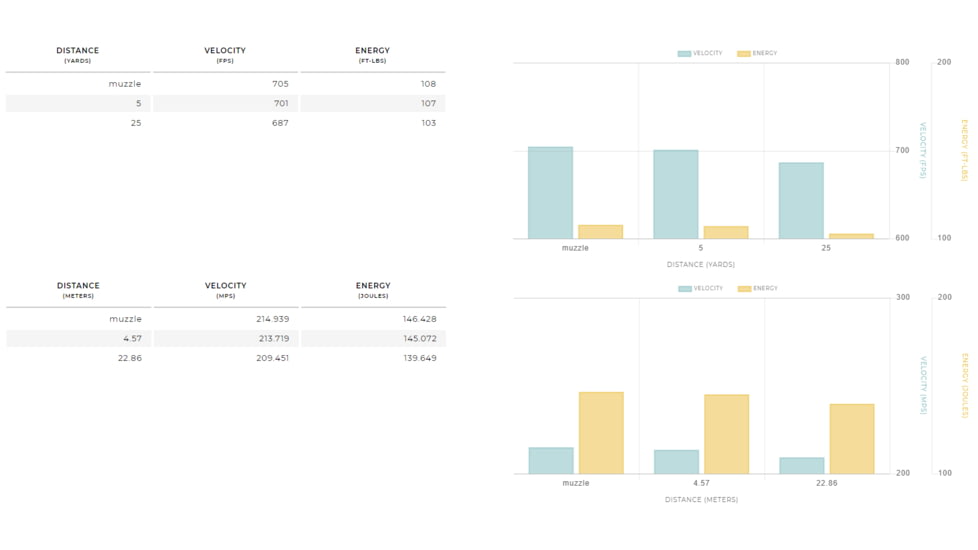Click the muzzle x-axis label in yards chart

coord(575,248)
